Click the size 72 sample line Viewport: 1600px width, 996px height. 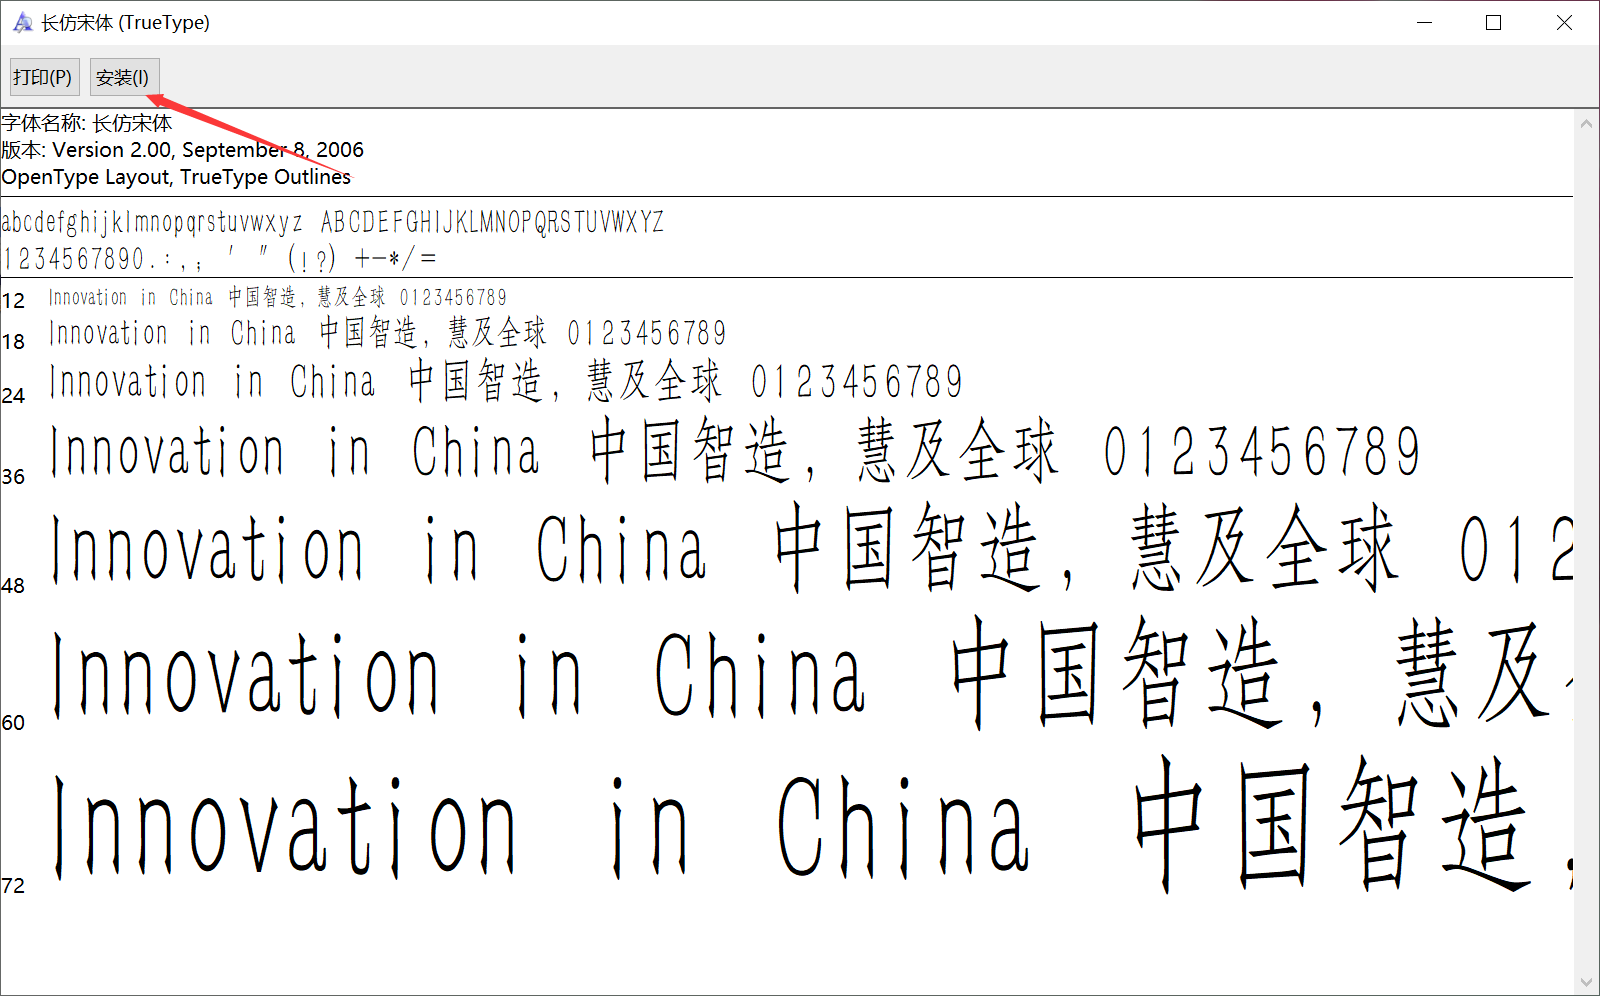tap(811, 826)
